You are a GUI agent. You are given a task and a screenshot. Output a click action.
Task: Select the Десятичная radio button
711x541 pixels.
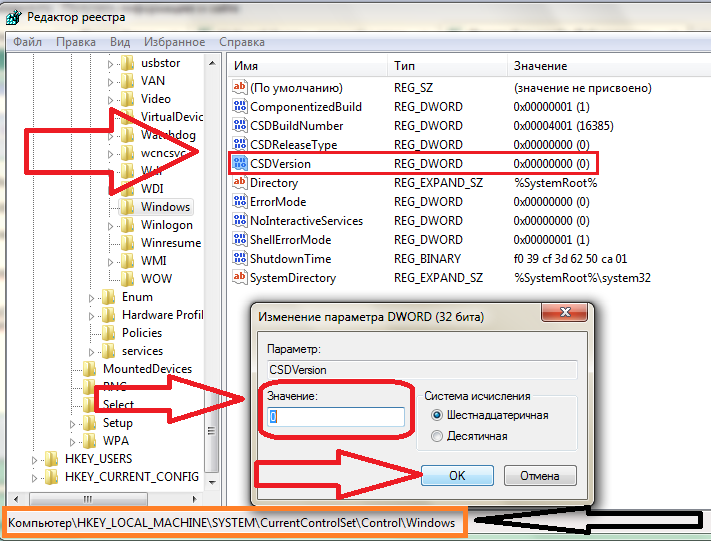(x=436, y=436)
